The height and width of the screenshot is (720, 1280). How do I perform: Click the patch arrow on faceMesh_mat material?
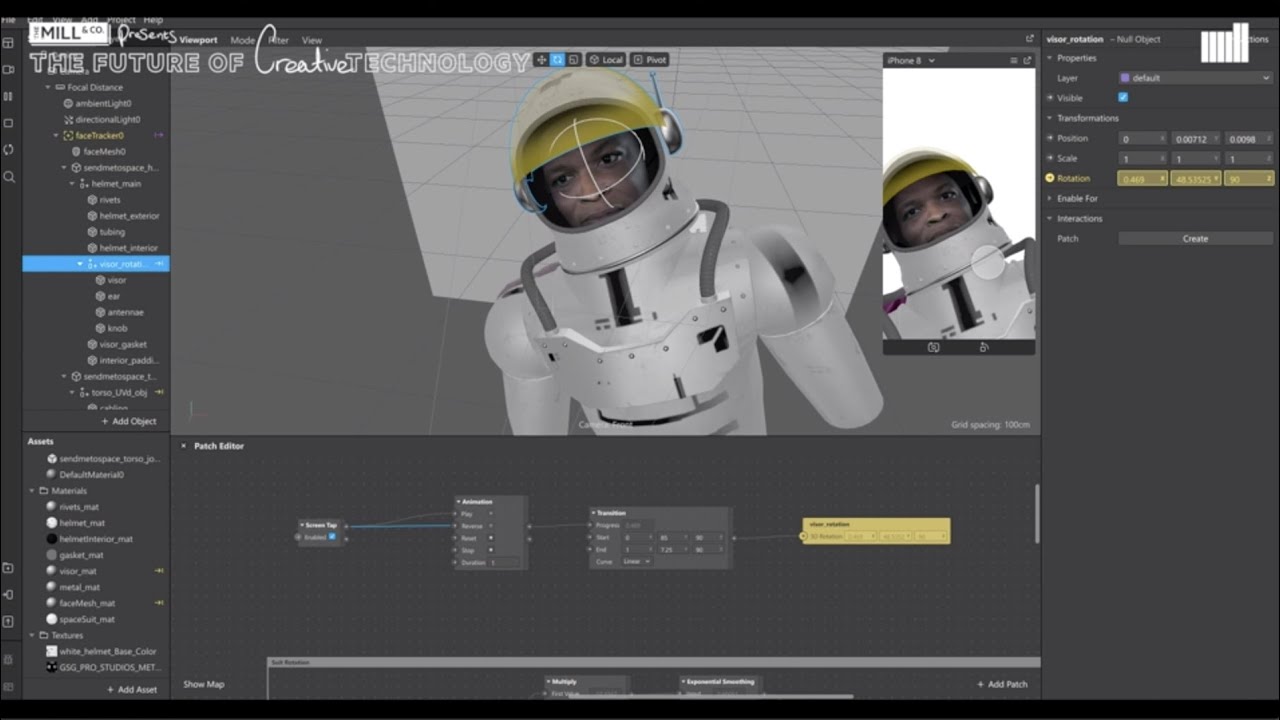tap(158, 603)
